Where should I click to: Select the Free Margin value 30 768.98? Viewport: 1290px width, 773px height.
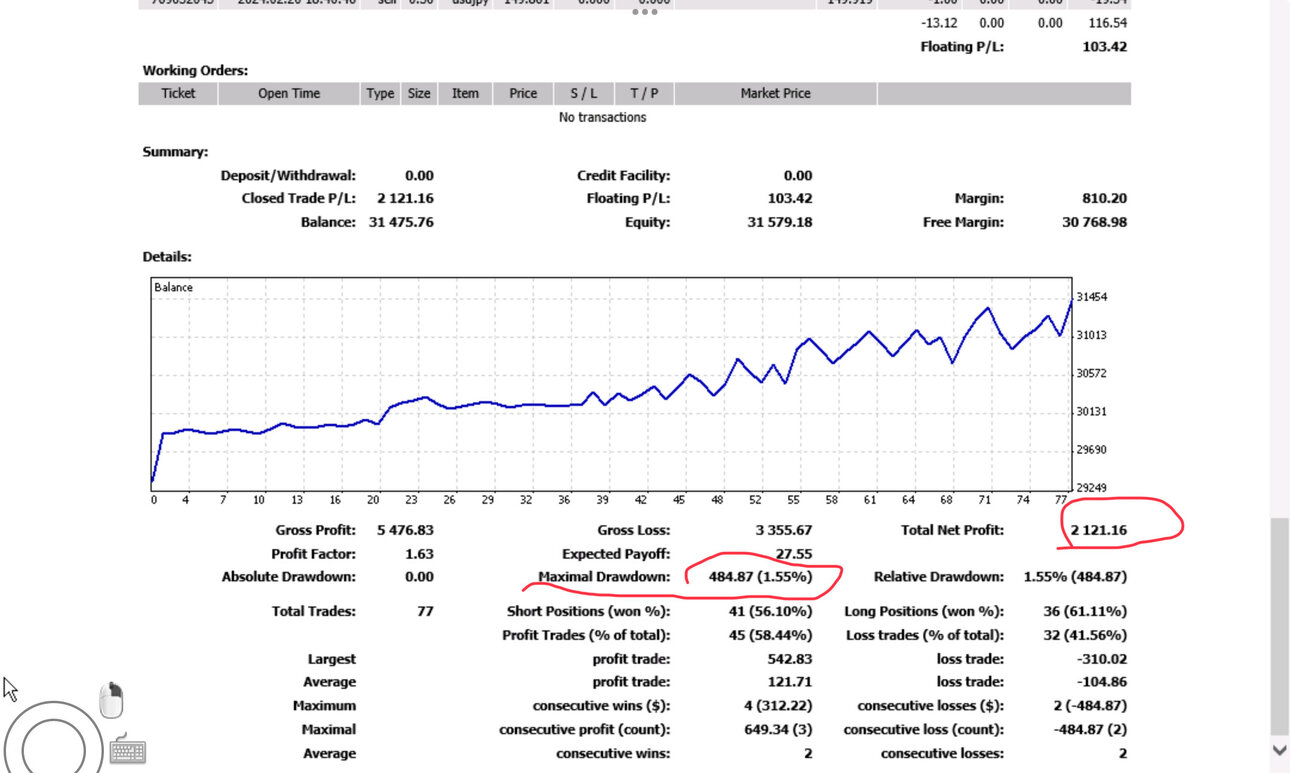coord(1094,222)
